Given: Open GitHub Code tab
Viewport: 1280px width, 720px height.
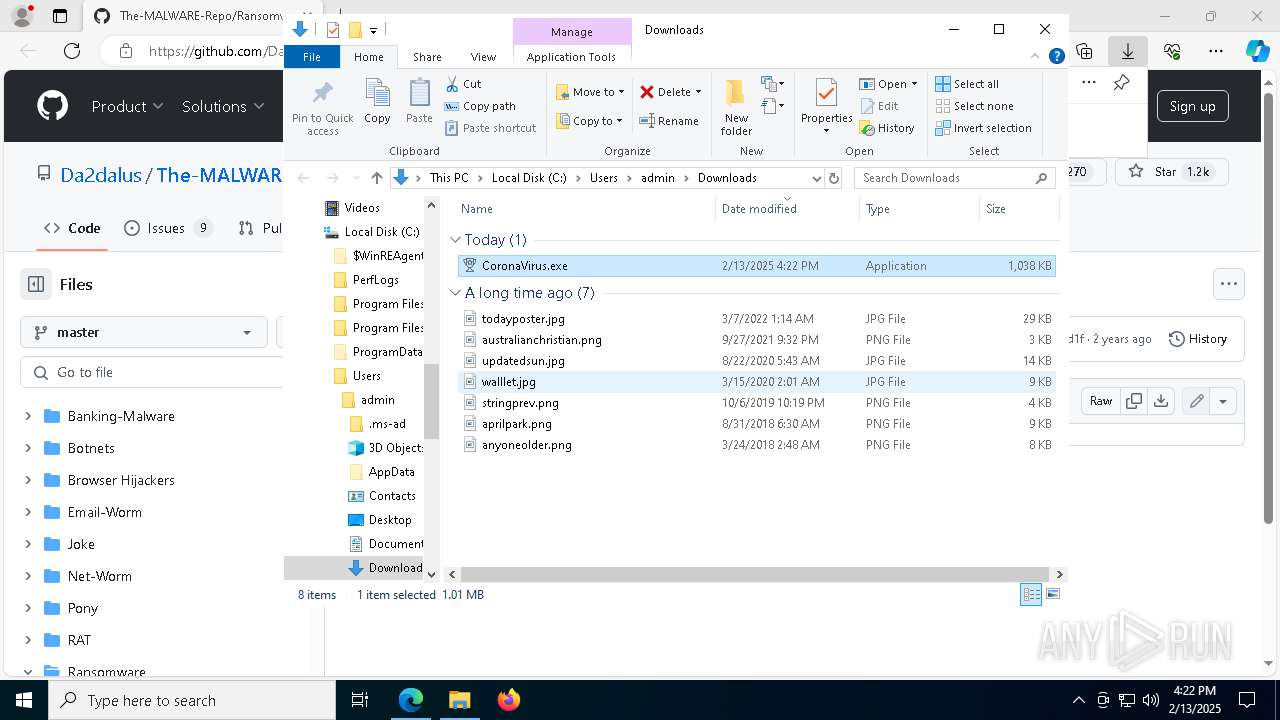Looking at the screenshot, I should 72,228.
